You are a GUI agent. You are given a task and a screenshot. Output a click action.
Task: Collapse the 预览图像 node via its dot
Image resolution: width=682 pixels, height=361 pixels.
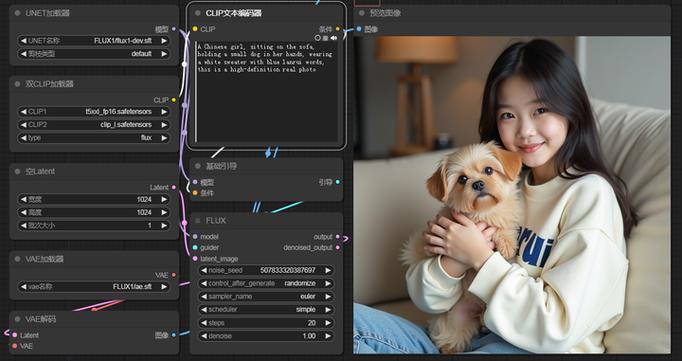point(361,13)
